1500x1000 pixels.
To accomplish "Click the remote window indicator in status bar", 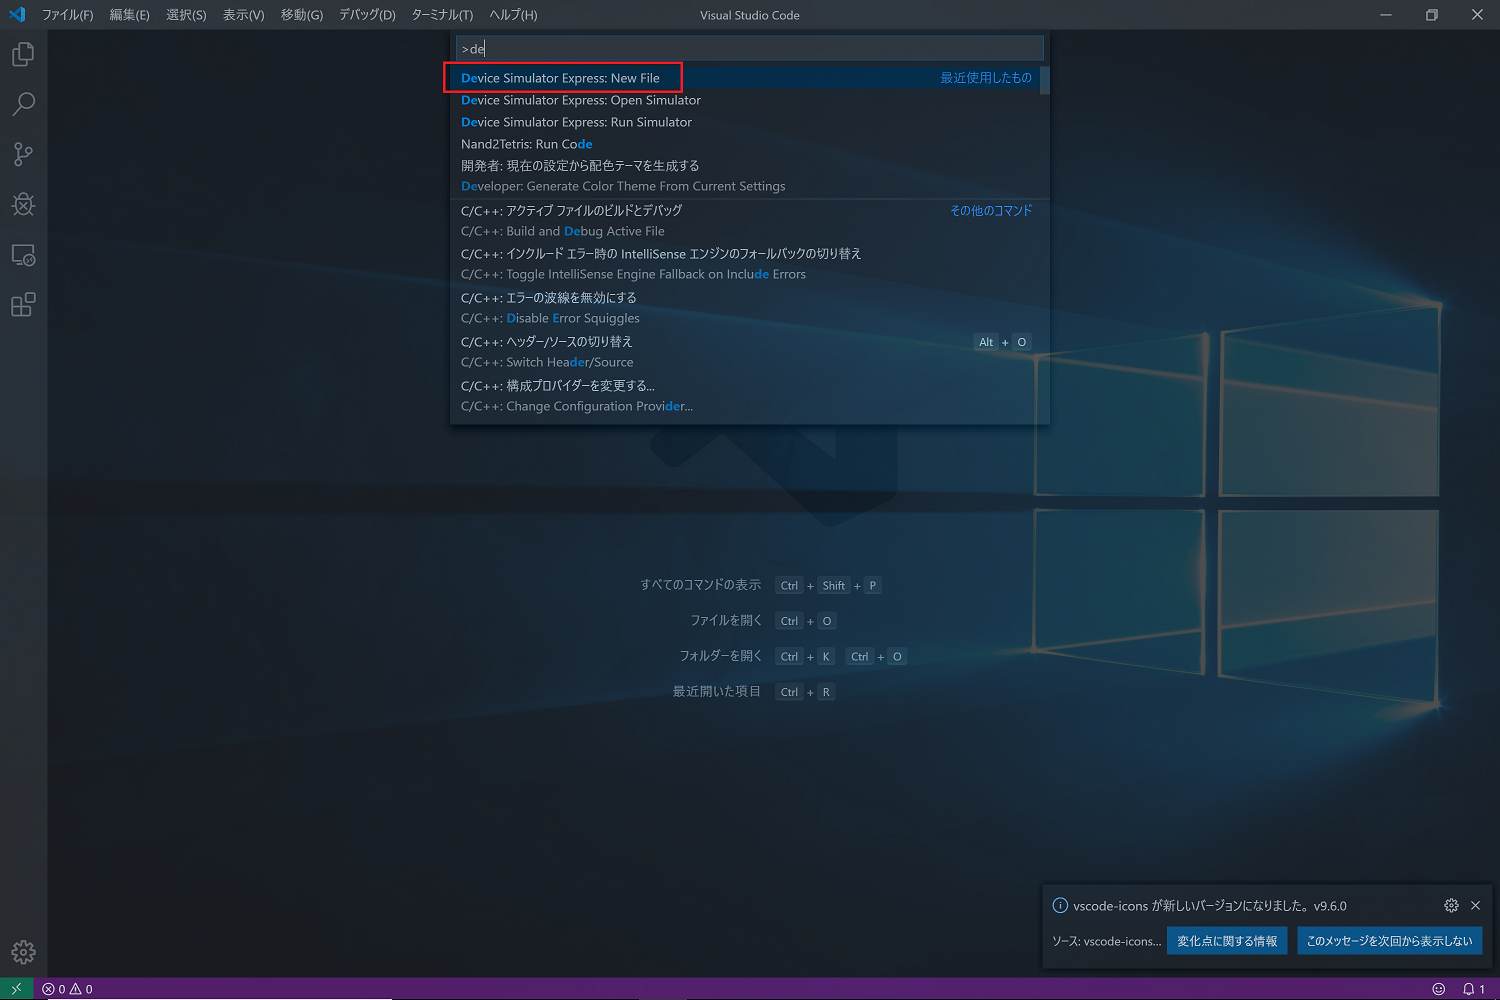I will pos(16,989).
